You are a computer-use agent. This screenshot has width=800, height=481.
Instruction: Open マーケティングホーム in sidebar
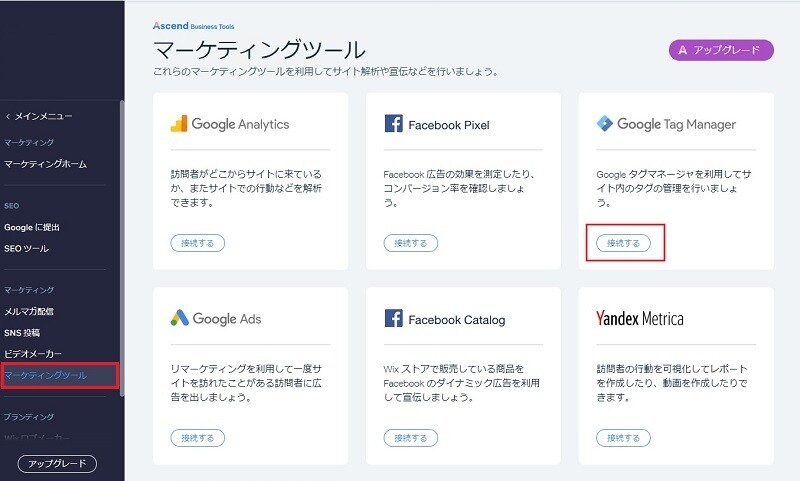[45, 164]
